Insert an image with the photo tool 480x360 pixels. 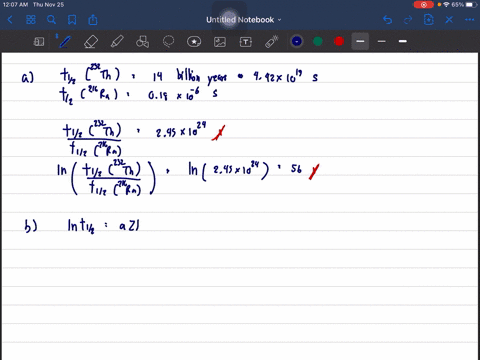tap(220, 42)
